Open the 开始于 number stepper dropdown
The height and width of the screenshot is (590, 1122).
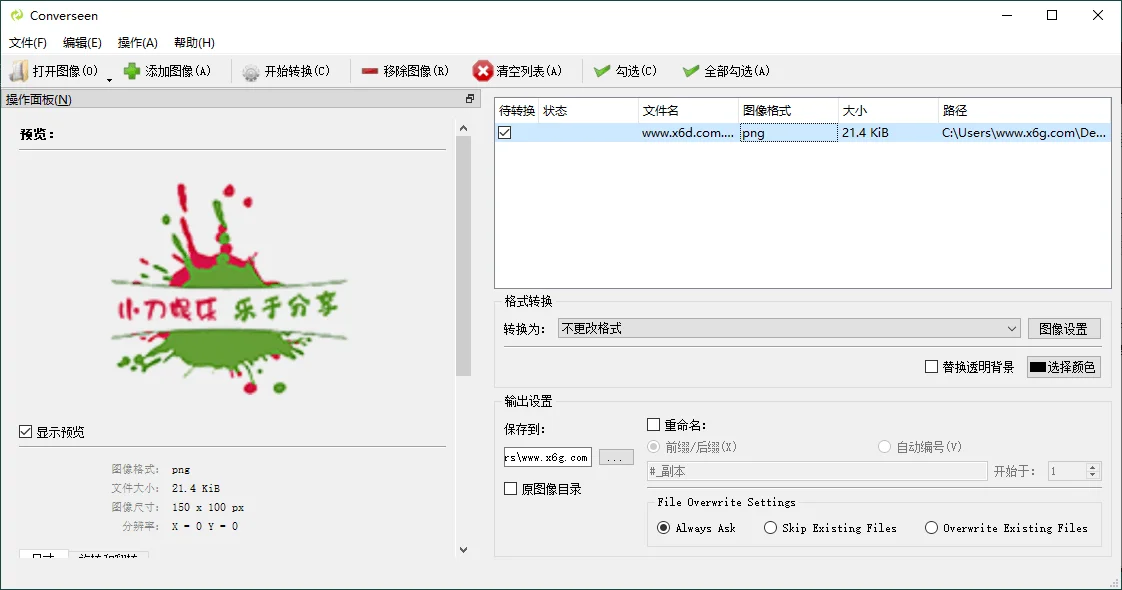tap(1091, 471)
